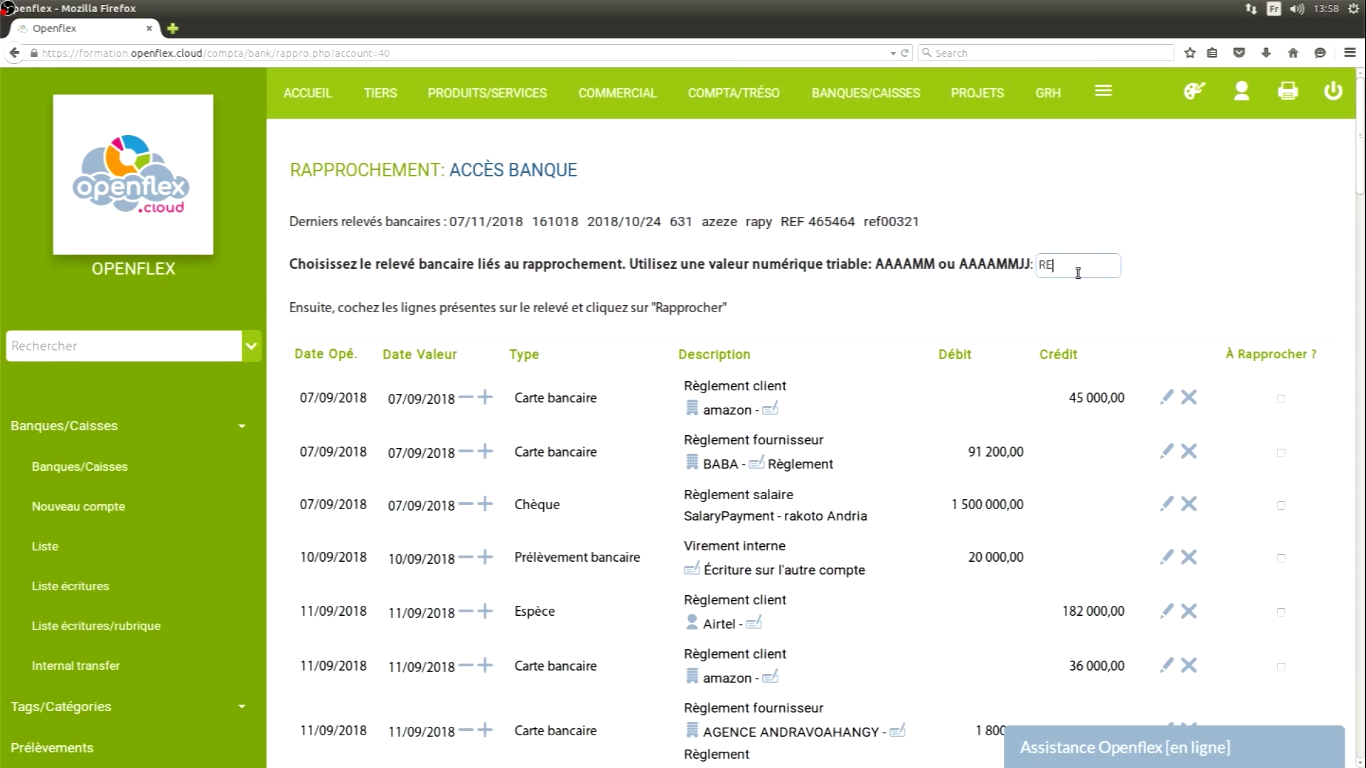This screenshot has height=768, width=1366.
Task: Click the sidebar Rechercher search box
Action: click(124, 346)
